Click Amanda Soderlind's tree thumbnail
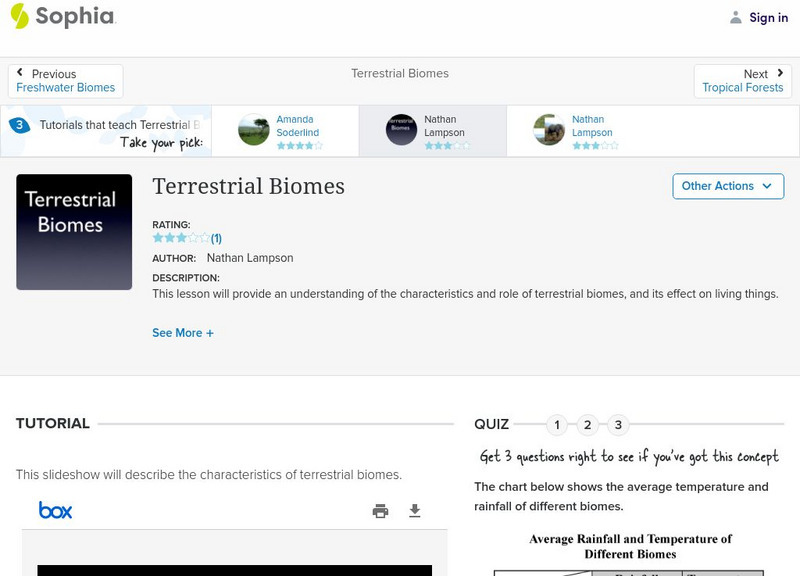 coord(254,130)
